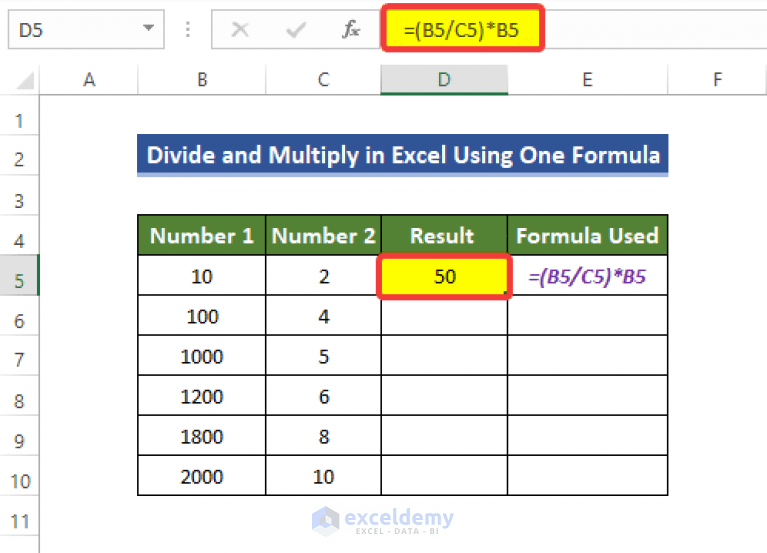This screenshot has height=553, width=767.
Task: Select cell C10 containing 10
Action: pyautogui.click(x=323, y=476)
